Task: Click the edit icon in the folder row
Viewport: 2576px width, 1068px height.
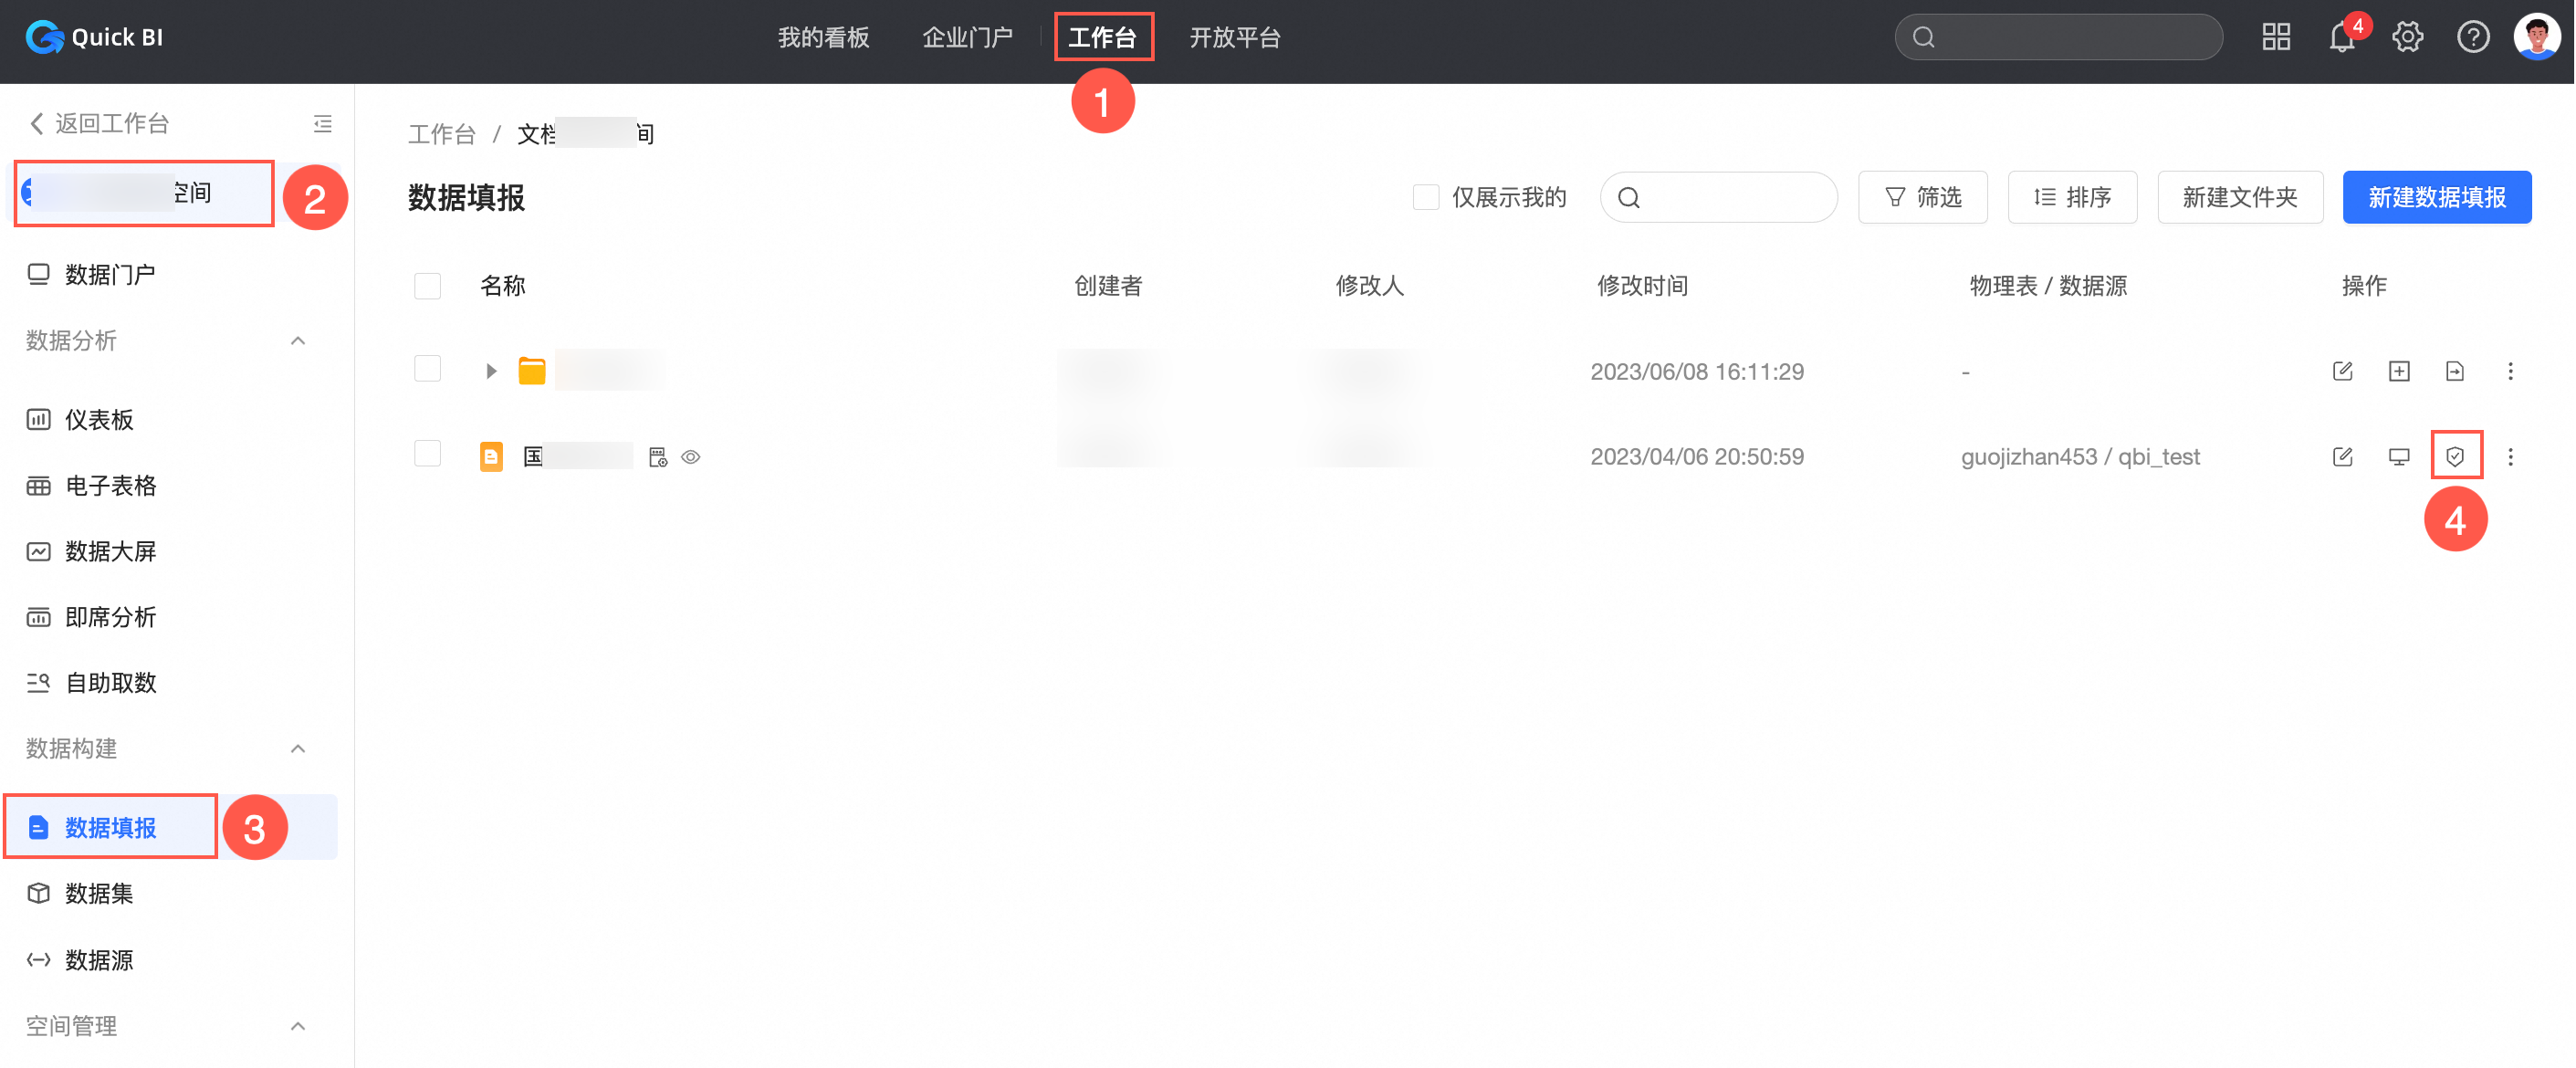Action: [2342, 372]
